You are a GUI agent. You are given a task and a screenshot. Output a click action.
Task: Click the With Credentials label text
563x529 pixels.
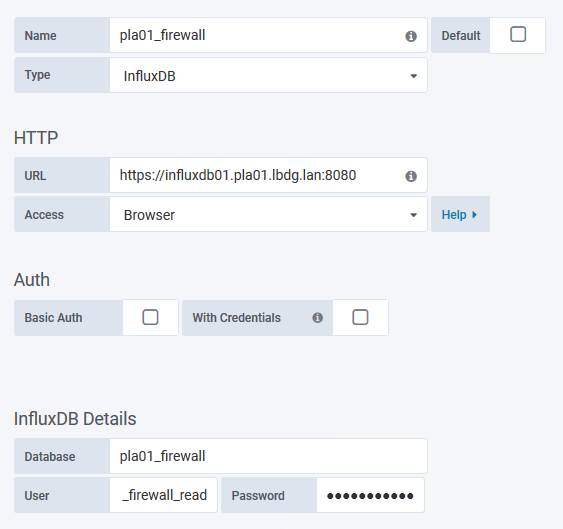pos(236,318)
